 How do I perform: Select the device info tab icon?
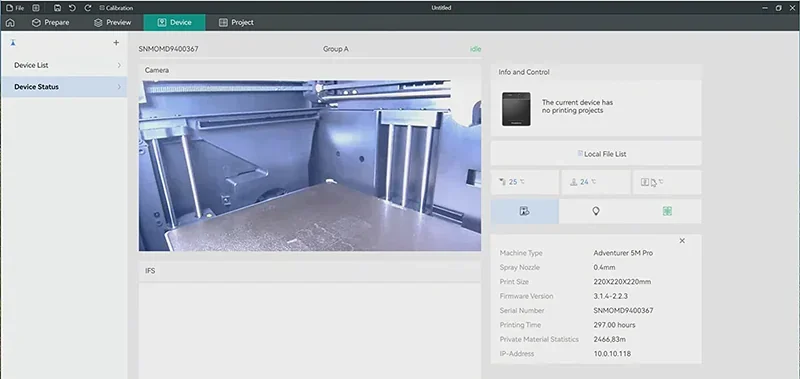click(524, 211)
